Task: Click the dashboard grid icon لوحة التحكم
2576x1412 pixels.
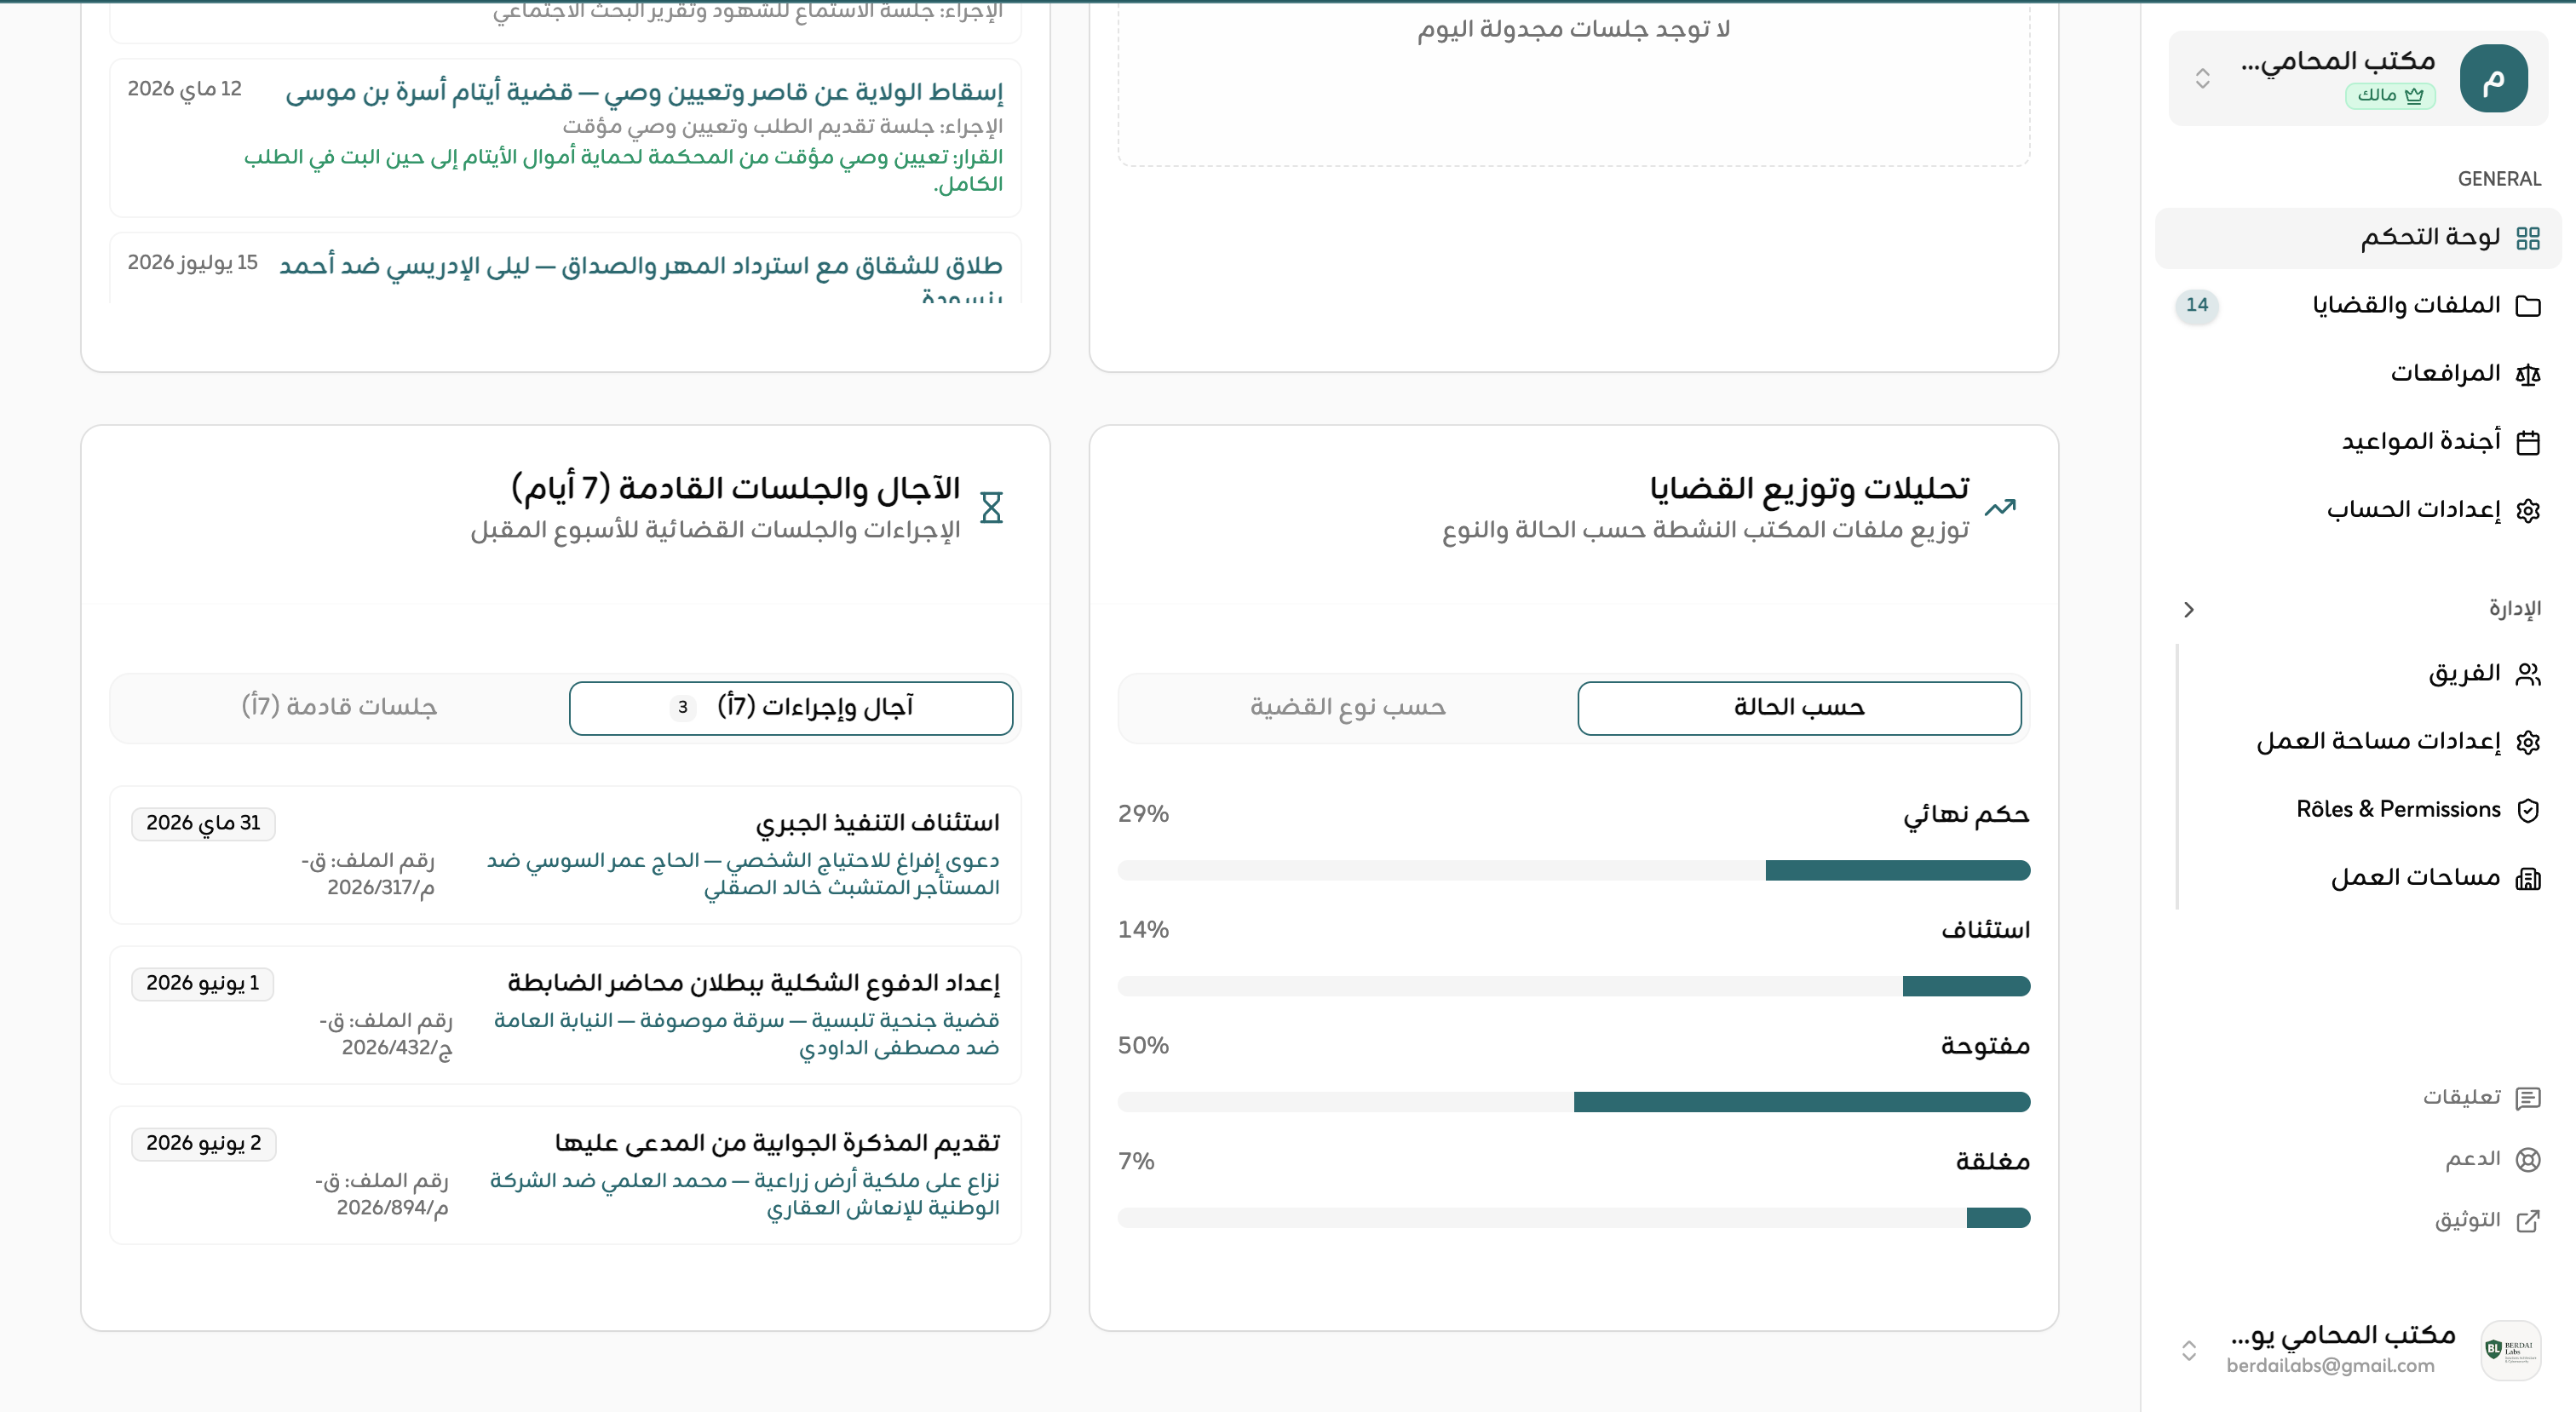Action: (x=2527, y=238)
